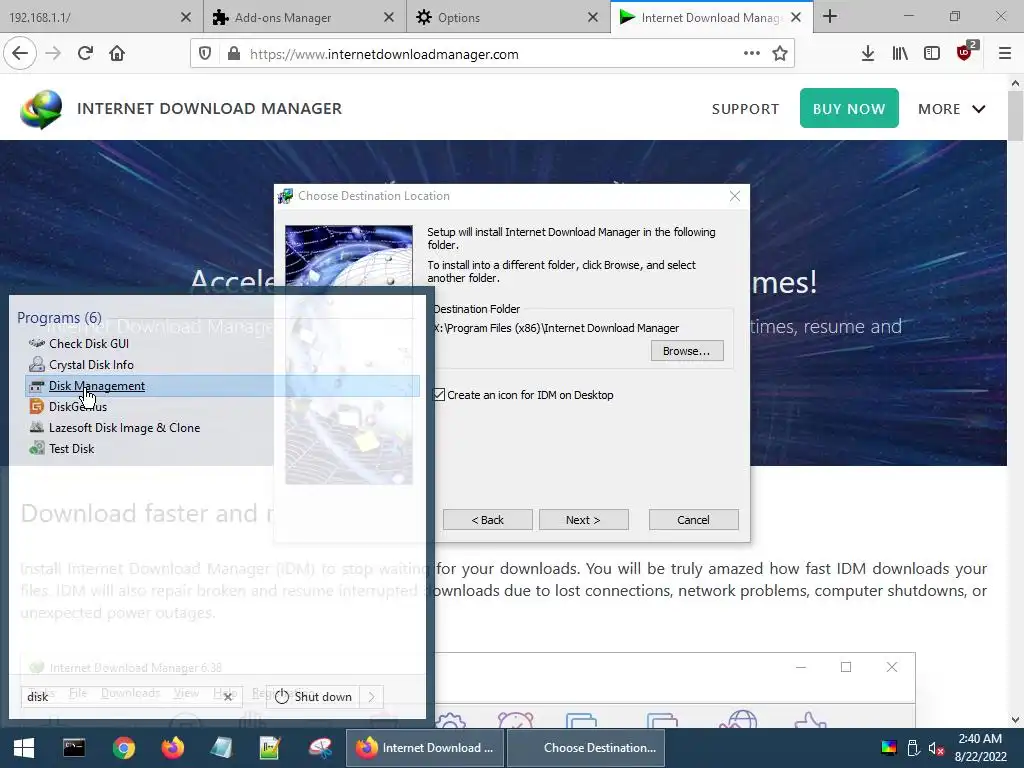
Task: Click the USB device tray icon
Action: click(x=914, y=748)
